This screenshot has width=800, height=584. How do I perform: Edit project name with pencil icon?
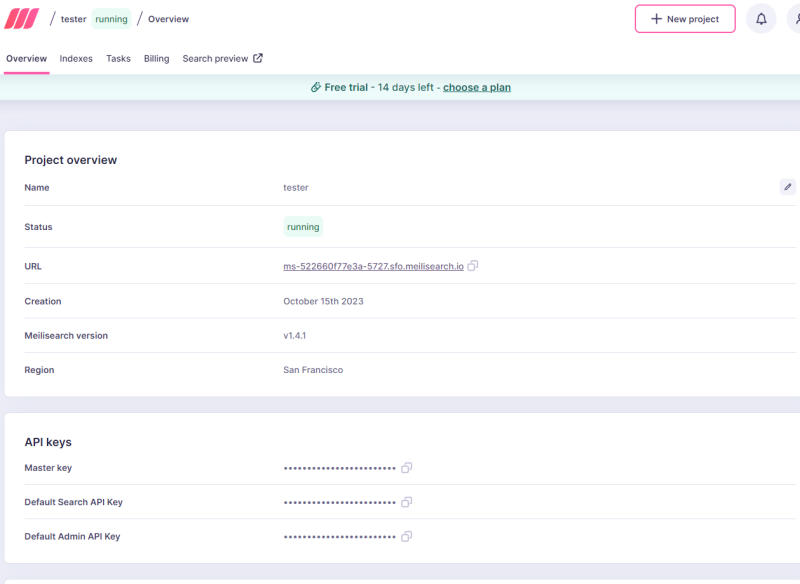787,187
